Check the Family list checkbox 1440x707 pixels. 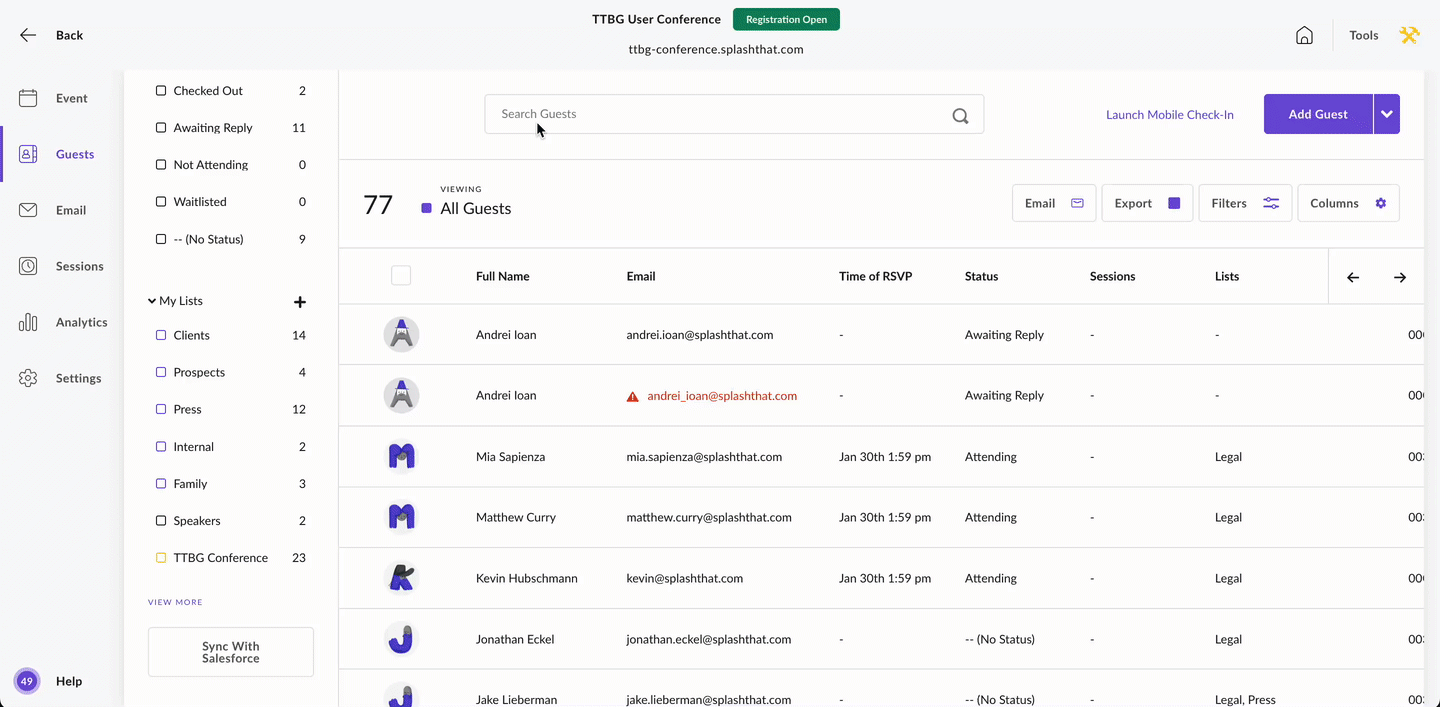click(161, 484)
